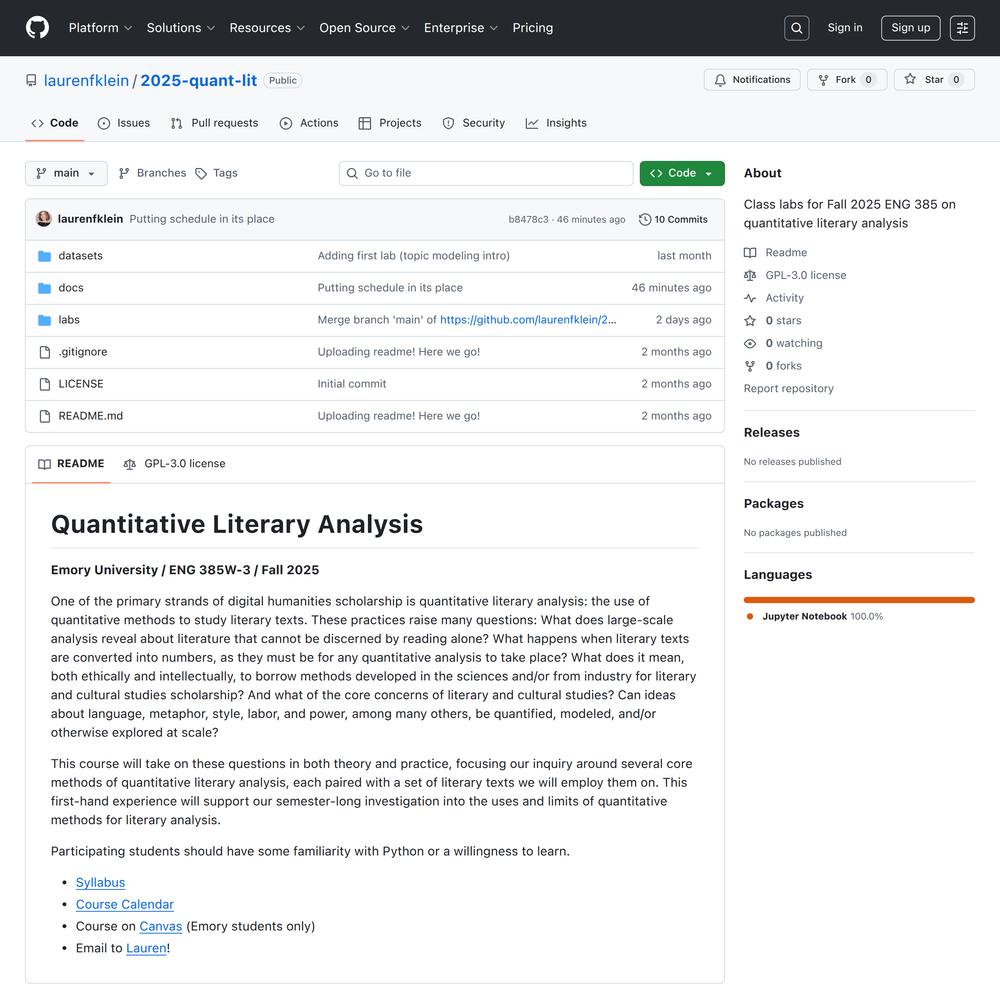Click the search magnifier icon button
The width and height of the screenshot is (1000, 1000).
[x=796, y=28]
